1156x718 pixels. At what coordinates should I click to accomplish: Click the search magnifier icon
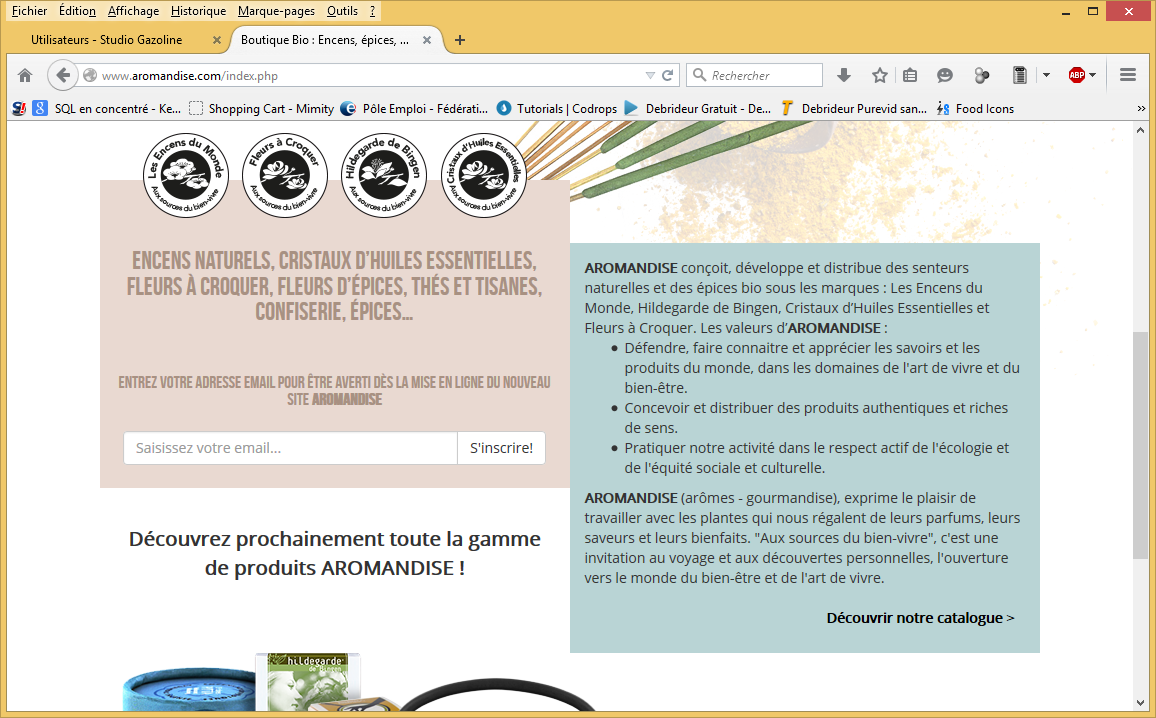coord(700,75)
